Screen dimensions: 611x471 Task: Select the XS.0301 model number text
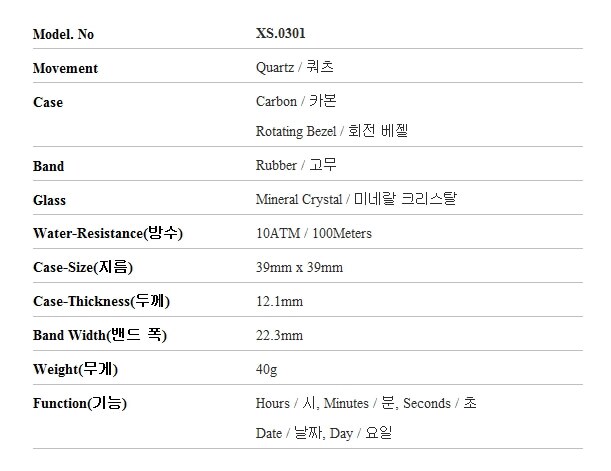tap(280, 34)
